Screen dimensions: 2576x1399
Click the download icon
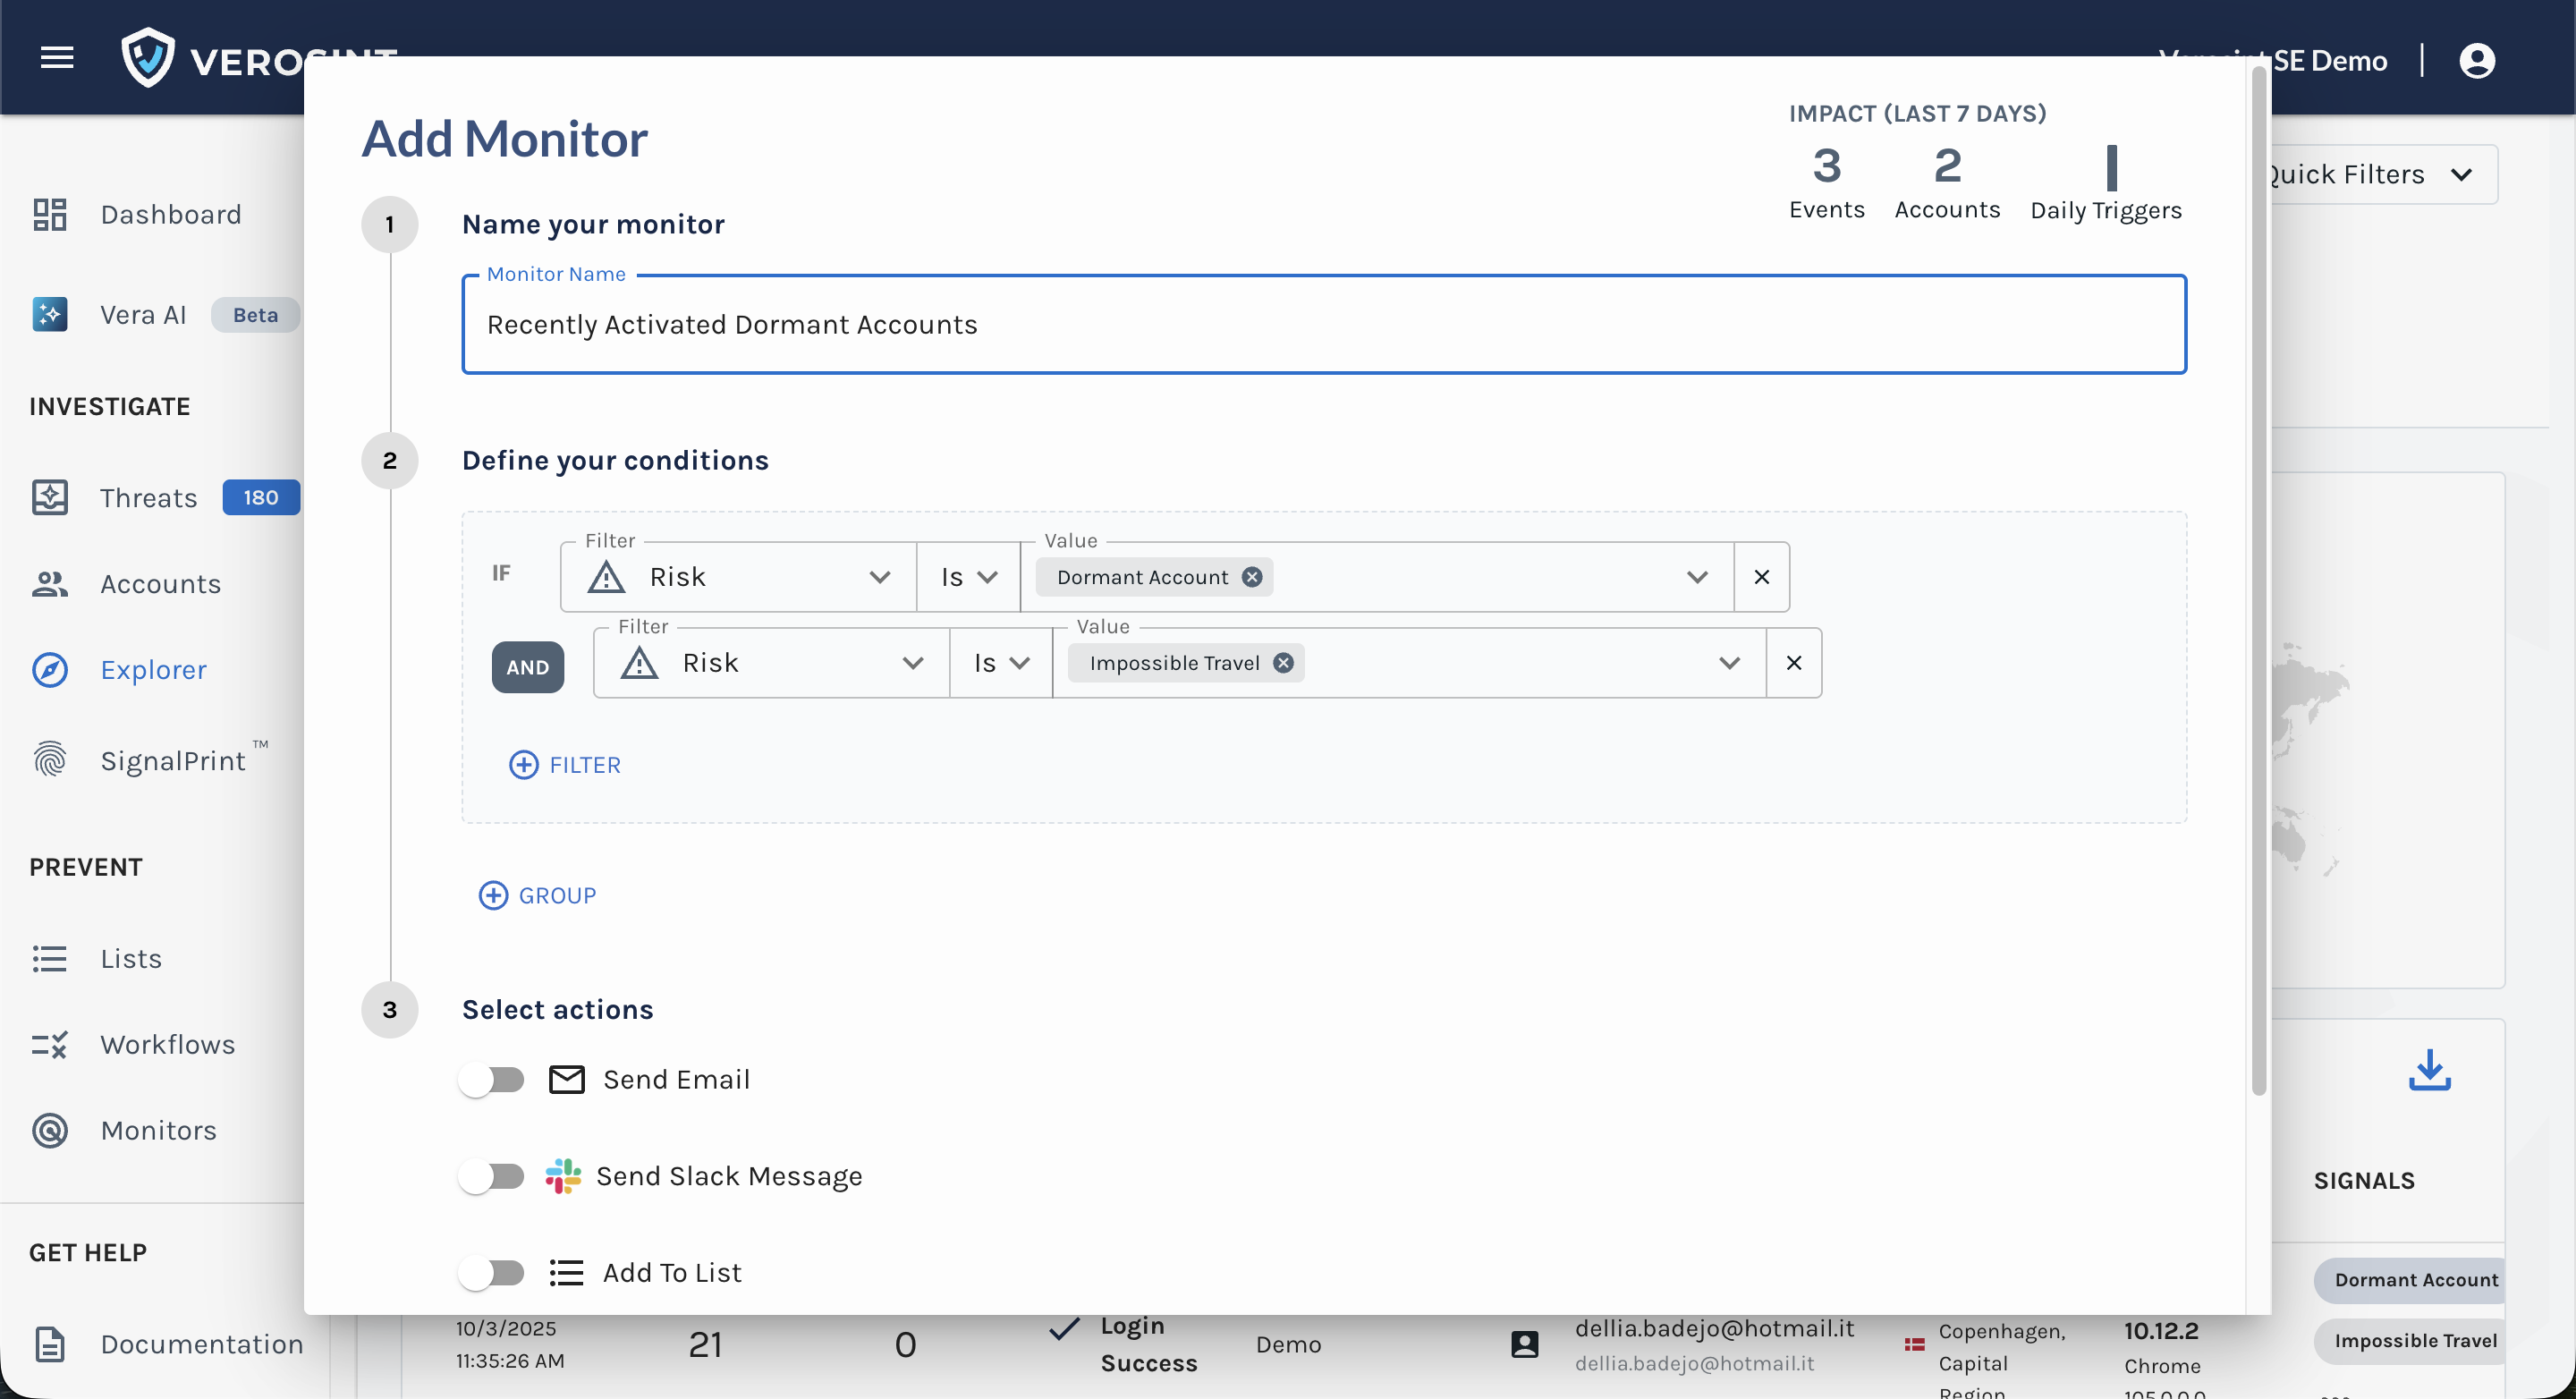[x=2429, y=1070]
